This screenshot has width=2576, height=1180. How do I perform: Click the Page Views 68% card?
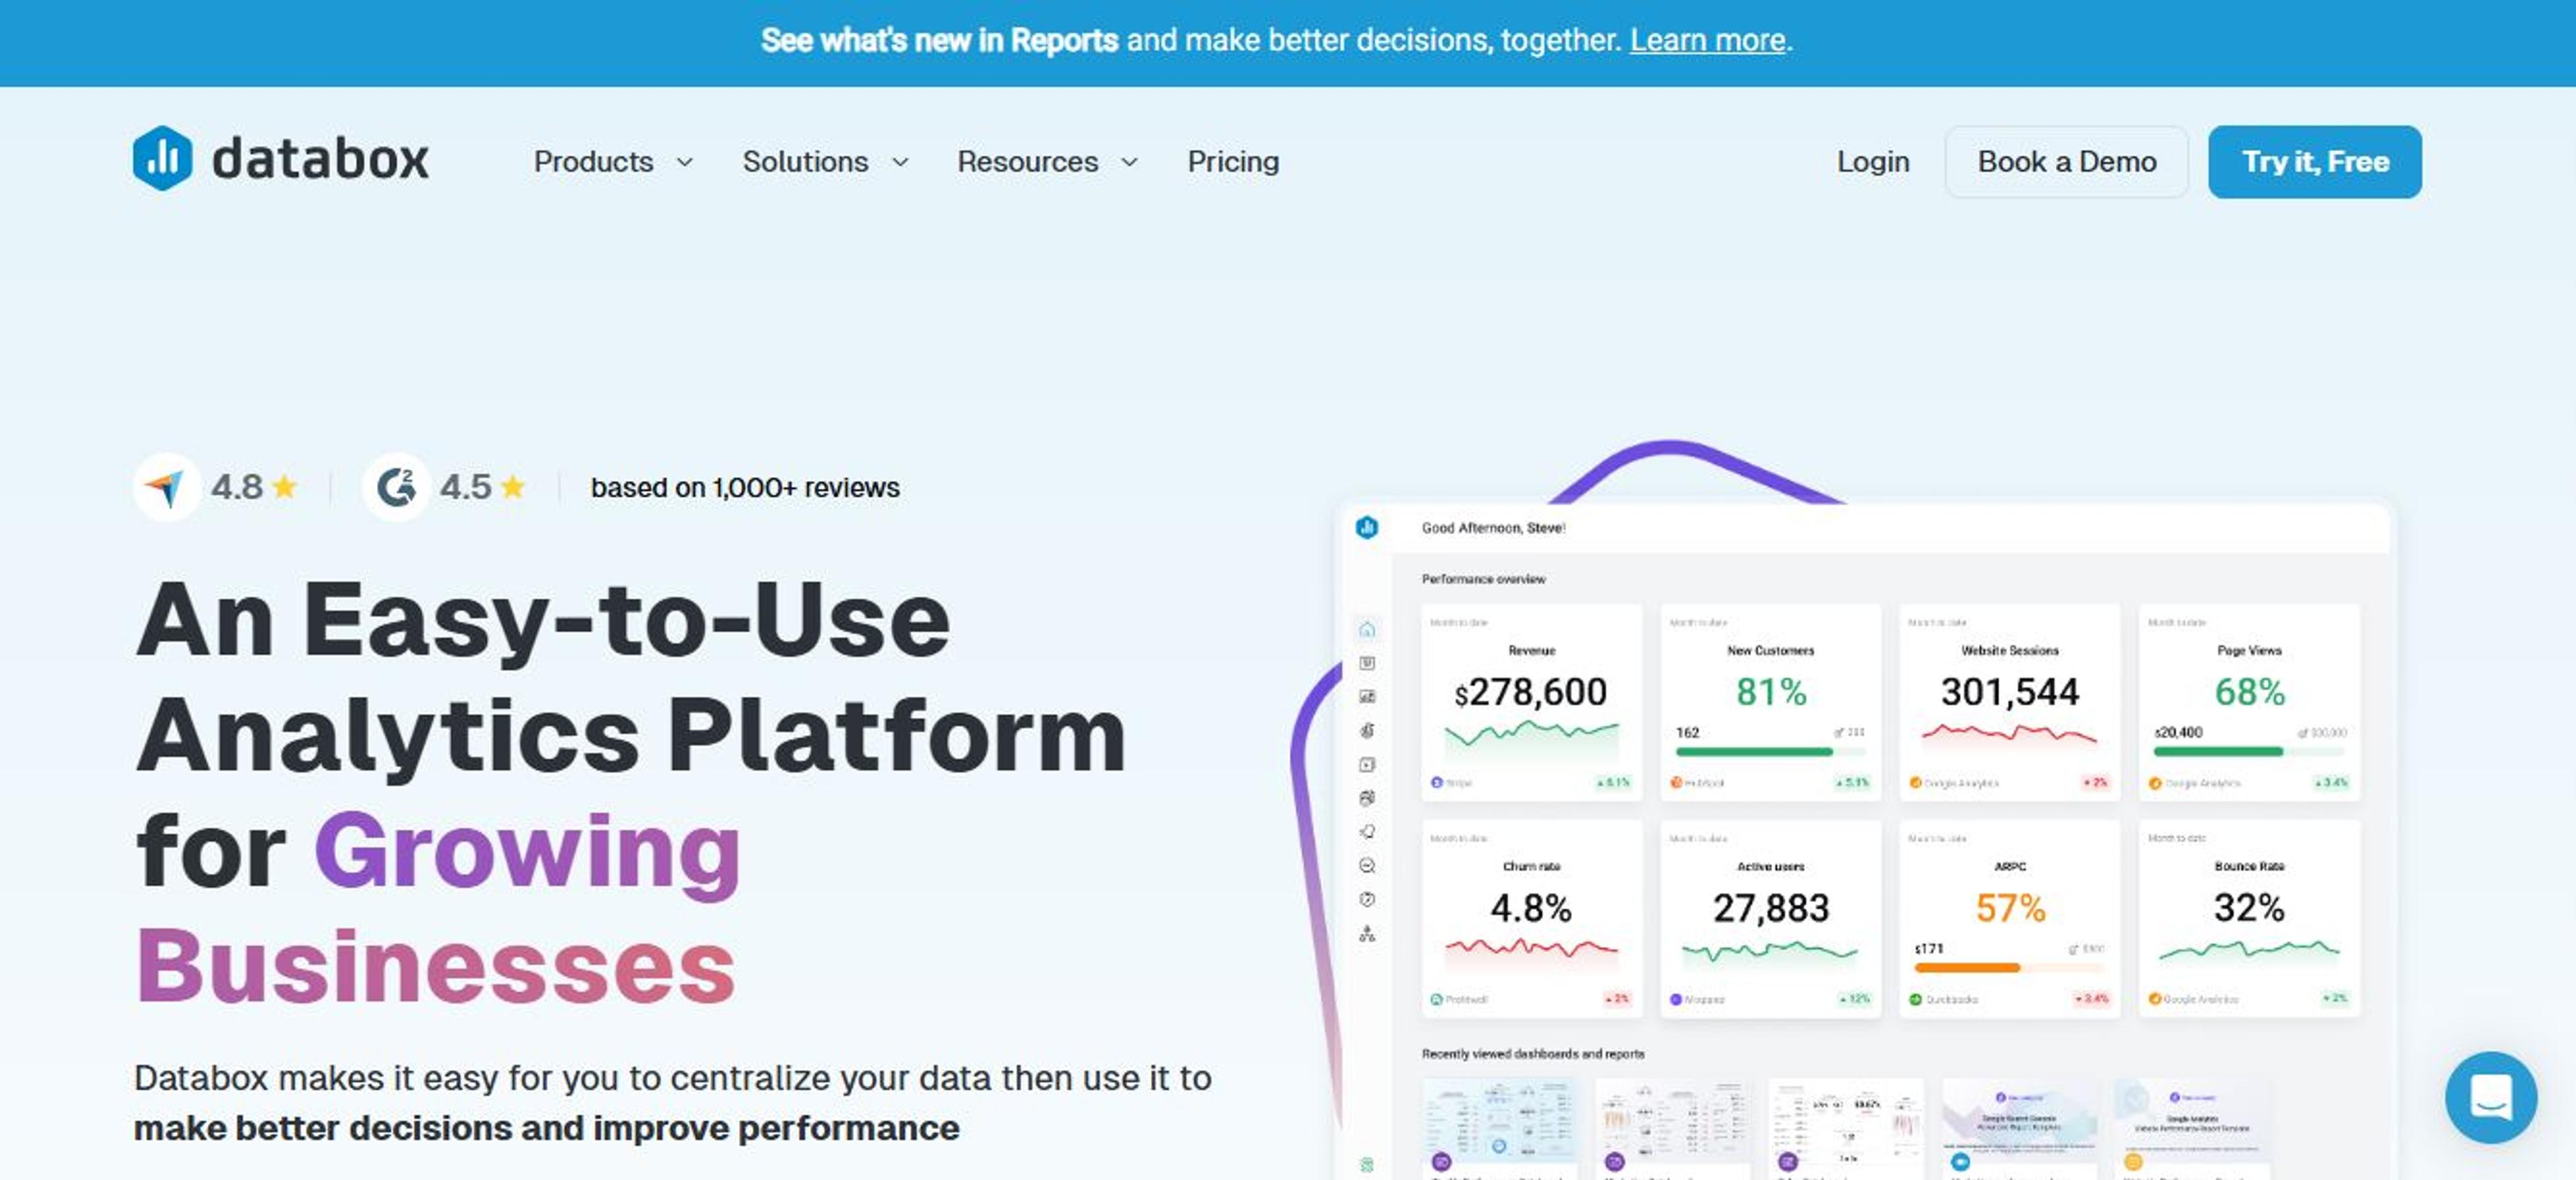click(x=2249, y=701)
